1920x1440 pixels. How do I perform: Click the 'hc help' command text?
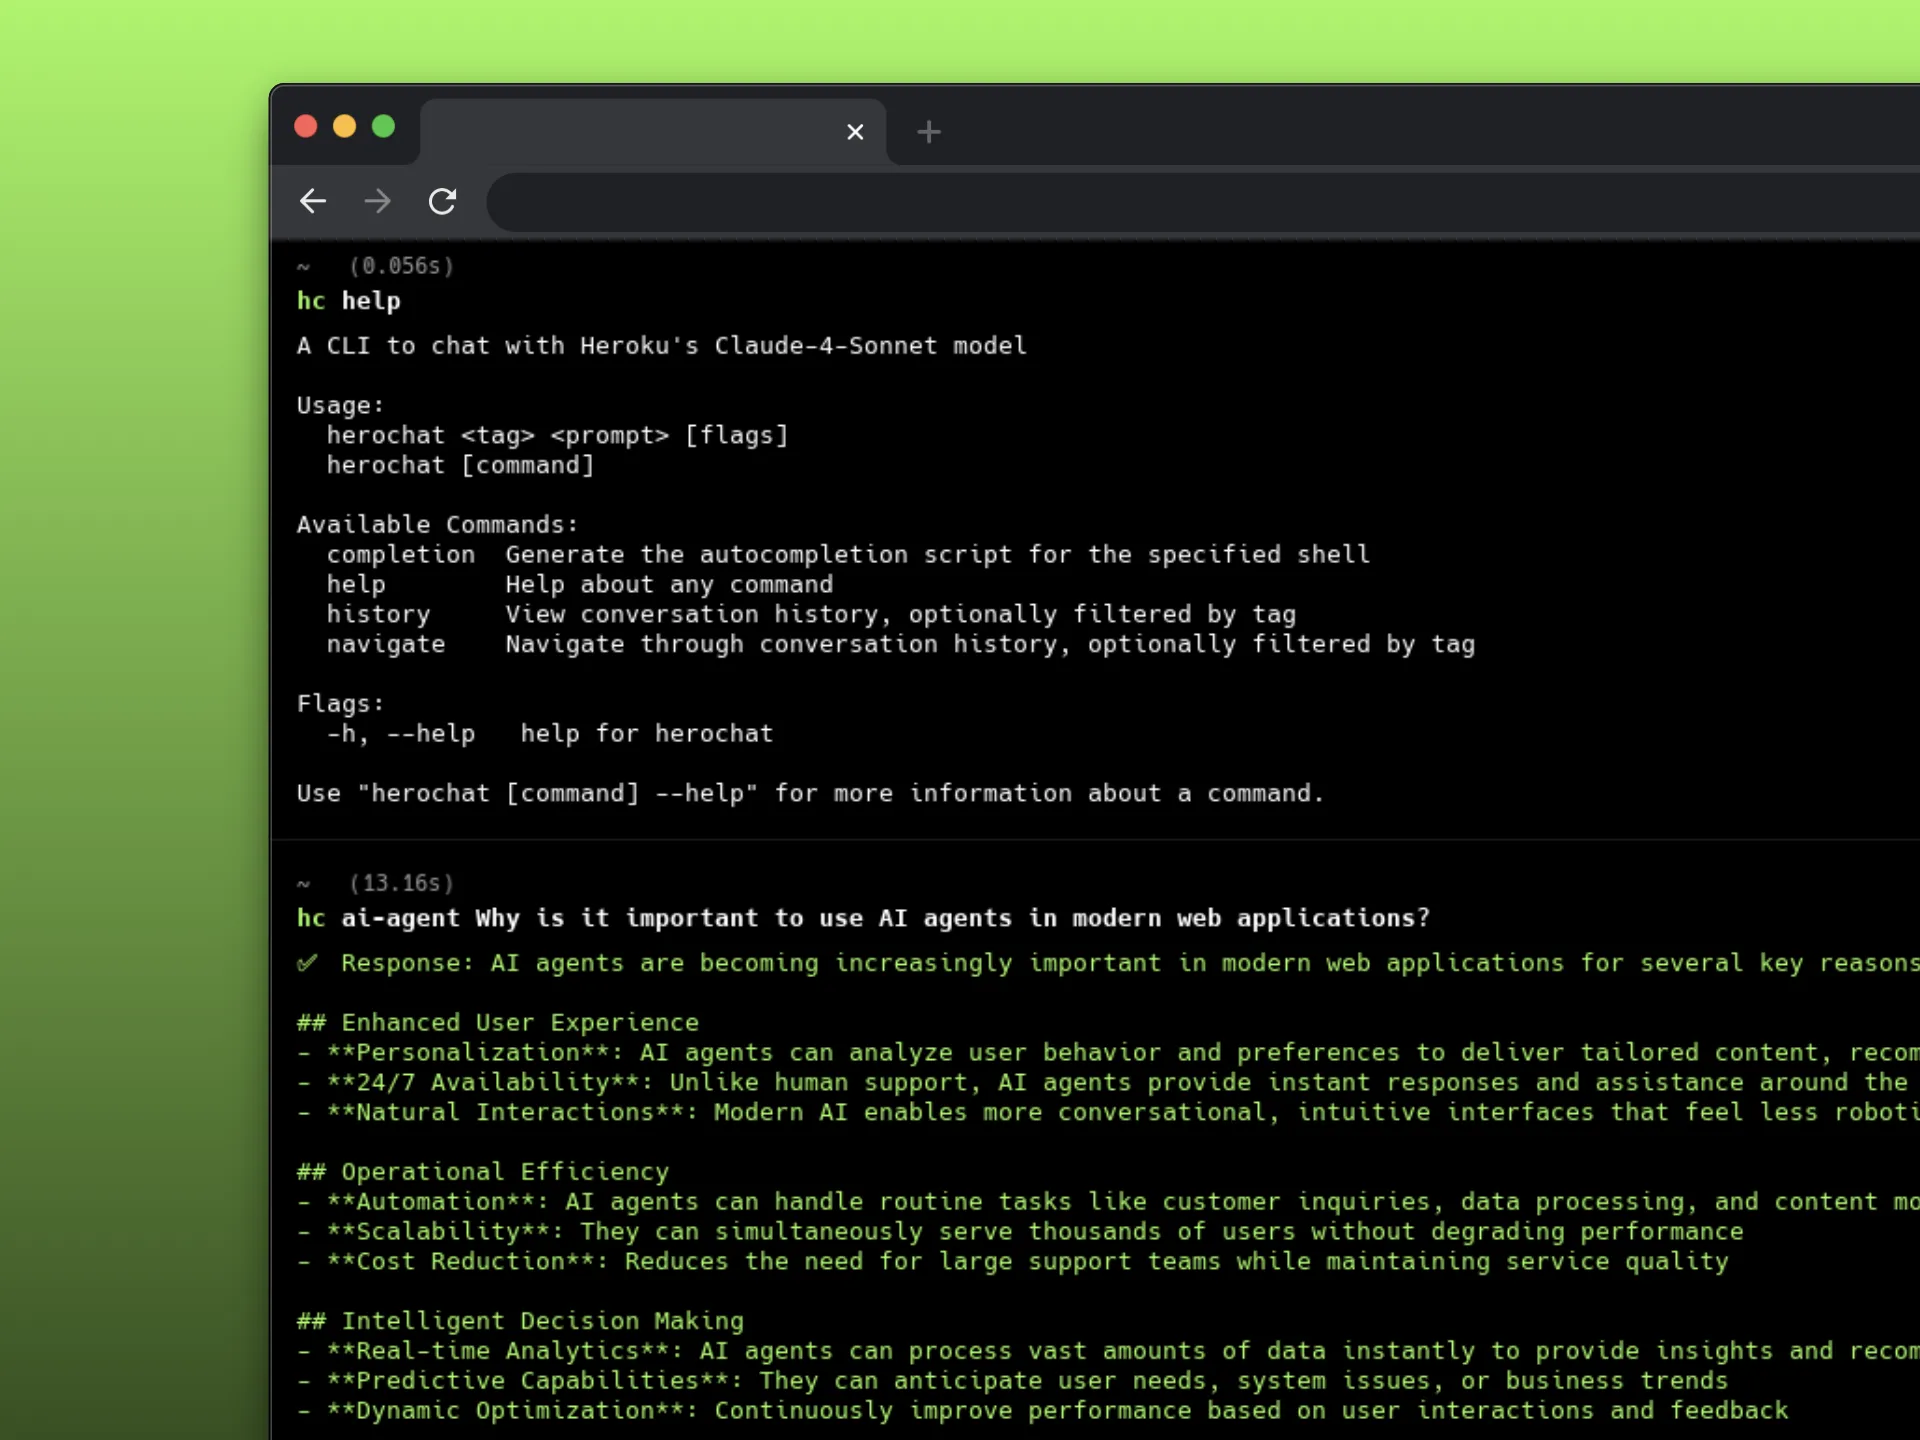click(x=348, y=301)
